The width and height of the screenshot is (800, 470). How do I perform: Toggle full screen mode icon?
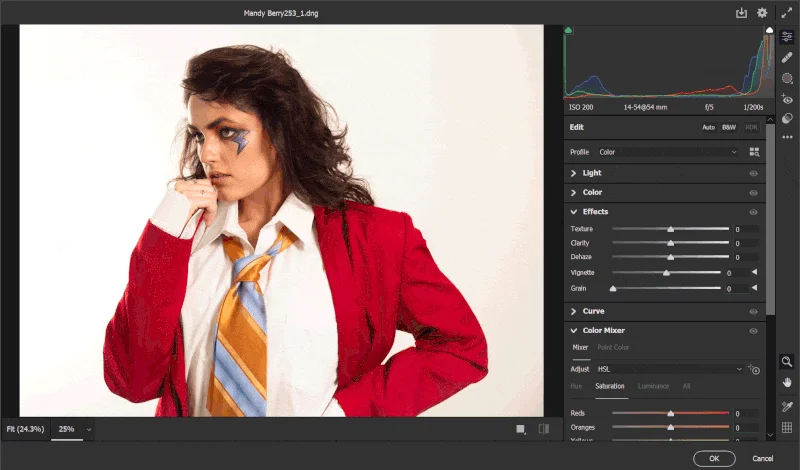coord(787,13)
